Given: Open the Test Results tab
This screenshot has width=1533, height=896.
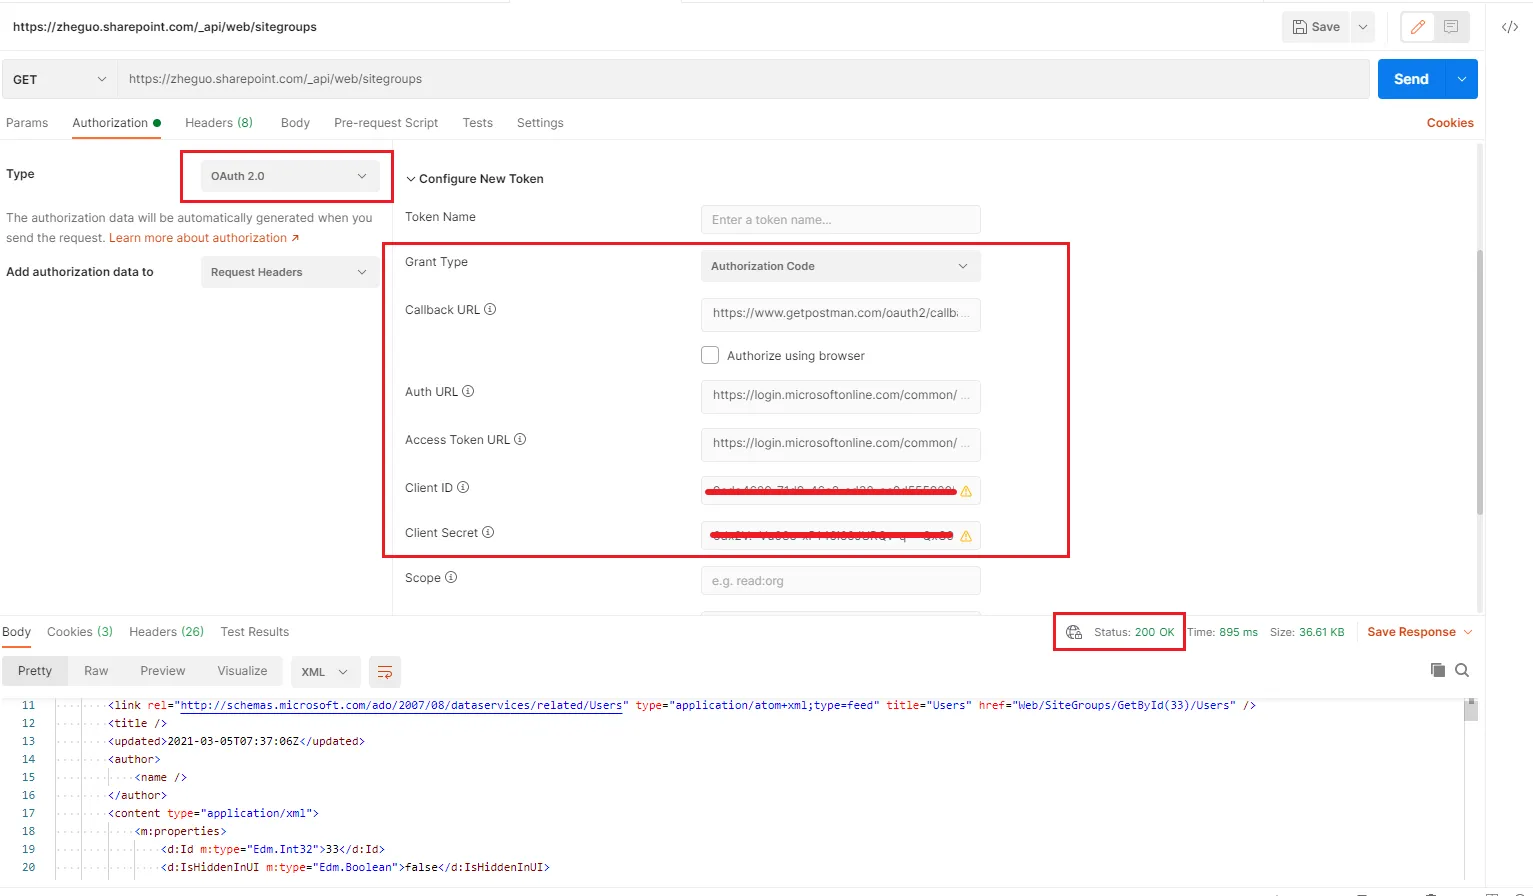Looking at the screenshot, I should [255, 632].
